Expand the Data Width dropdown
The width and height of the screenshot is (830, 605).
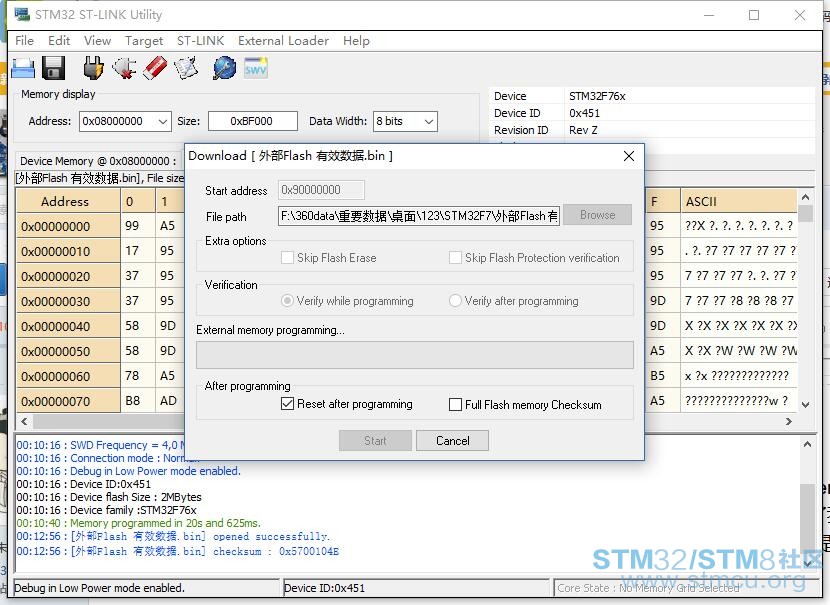click(x=429, y=121)
